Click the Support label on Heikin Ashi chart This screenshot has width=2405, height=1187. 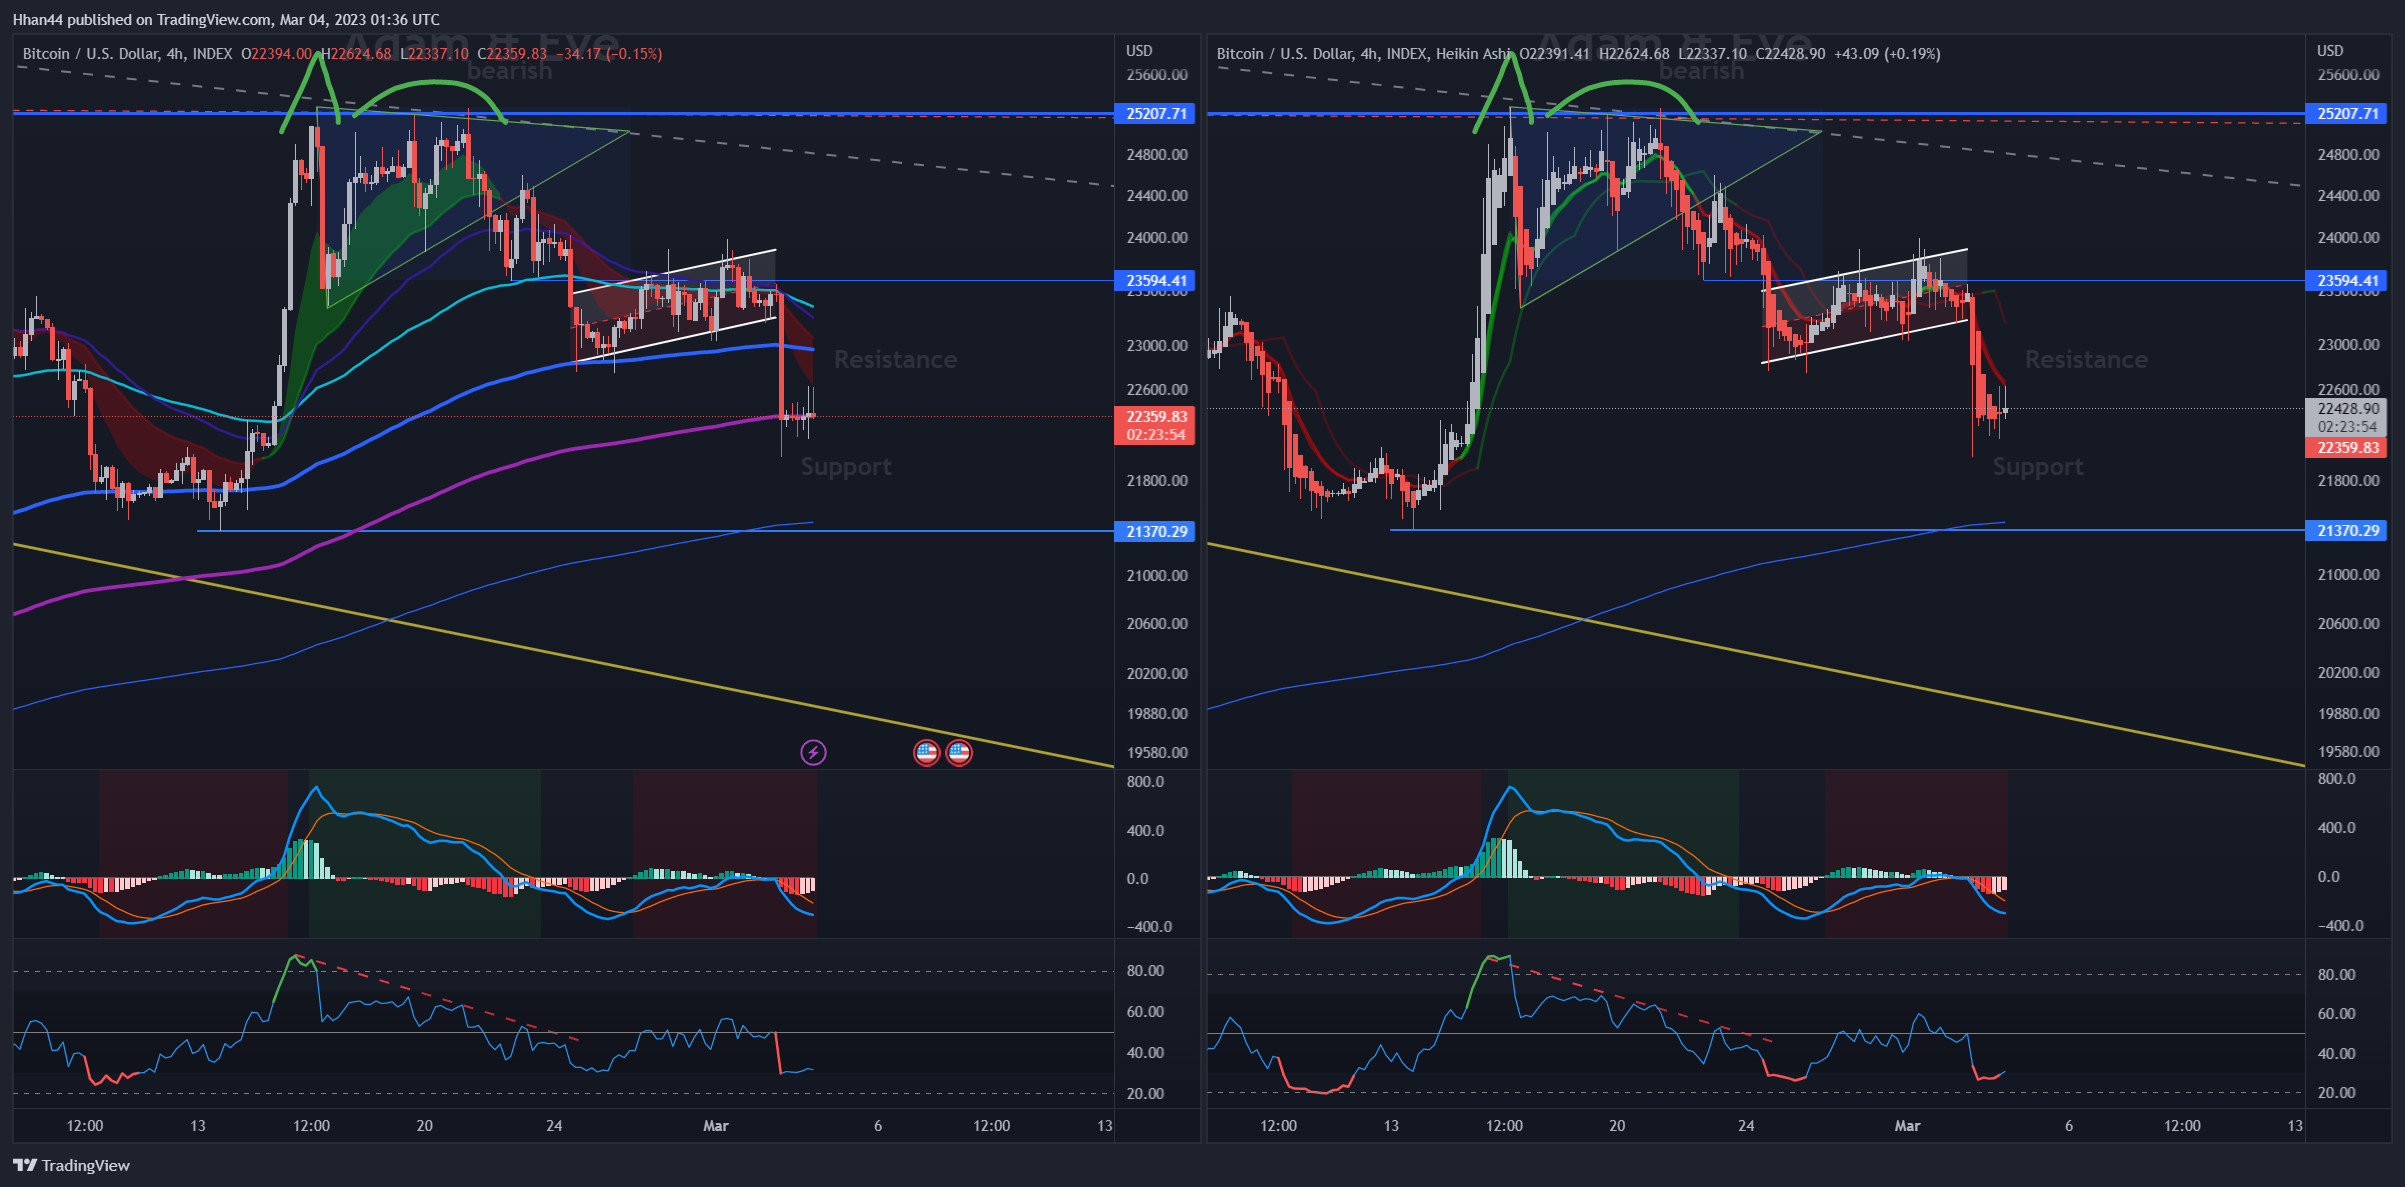coord(2038,467)
